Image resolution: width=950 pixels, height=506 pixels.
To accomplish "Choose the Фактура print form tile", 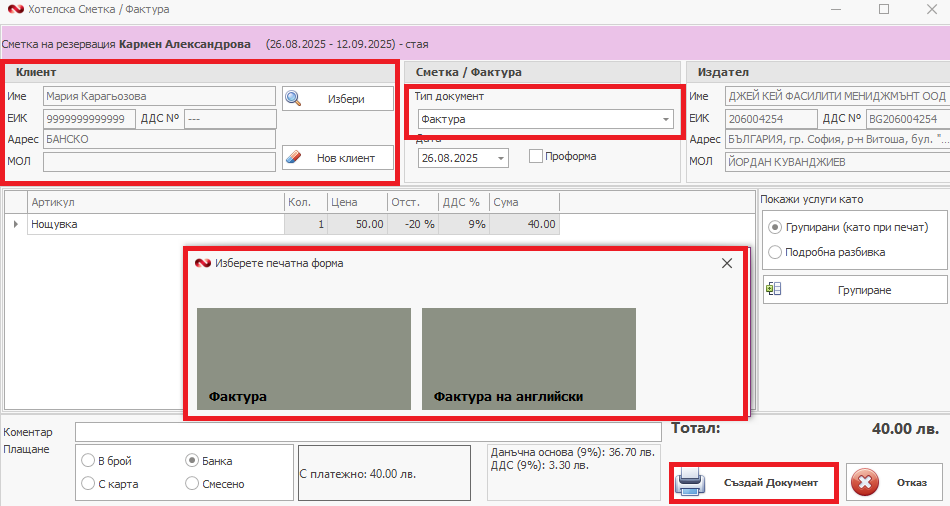I will point(303,358).
